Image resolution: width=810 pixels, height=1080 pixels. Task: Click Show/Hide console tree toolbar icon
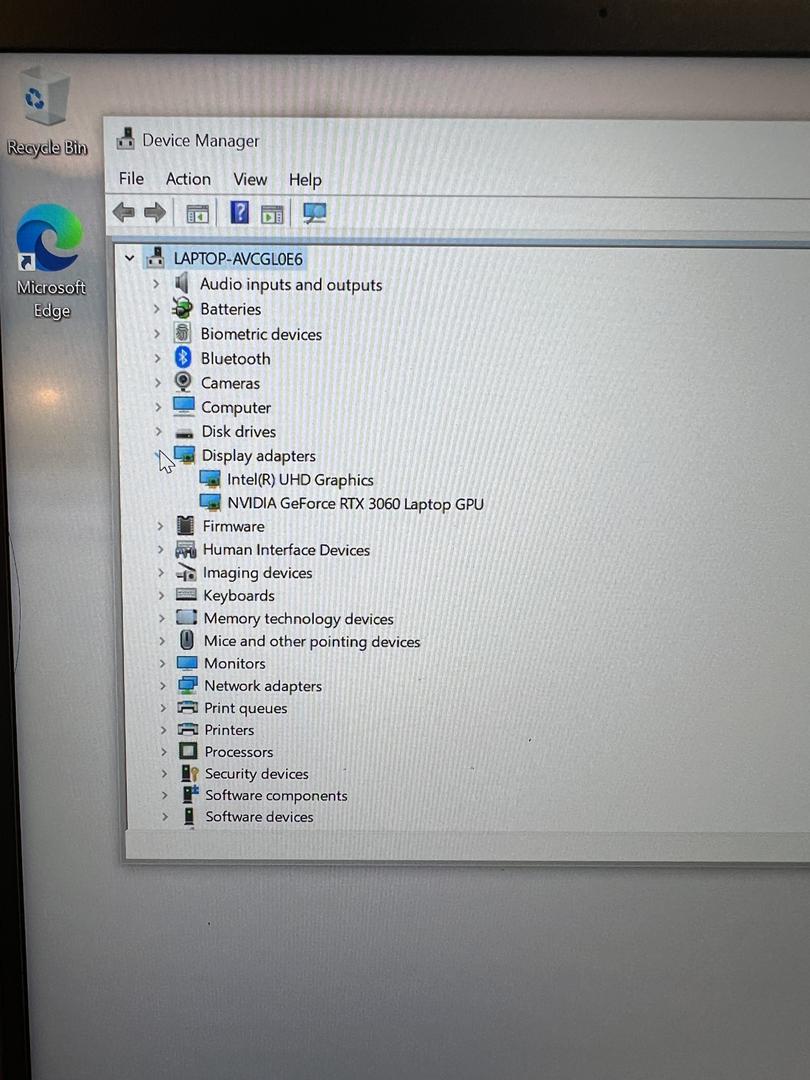(x=198, y=214)
